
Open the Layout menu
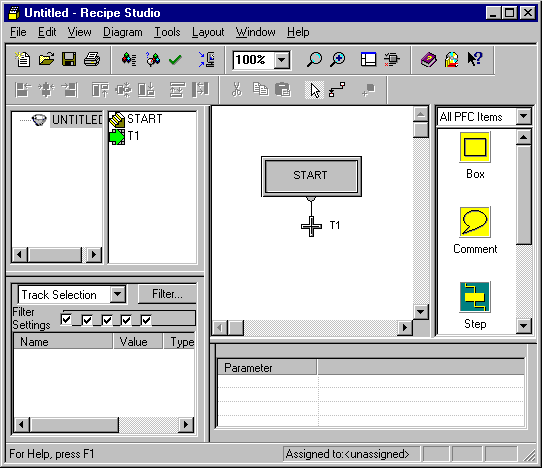point(208,32)
